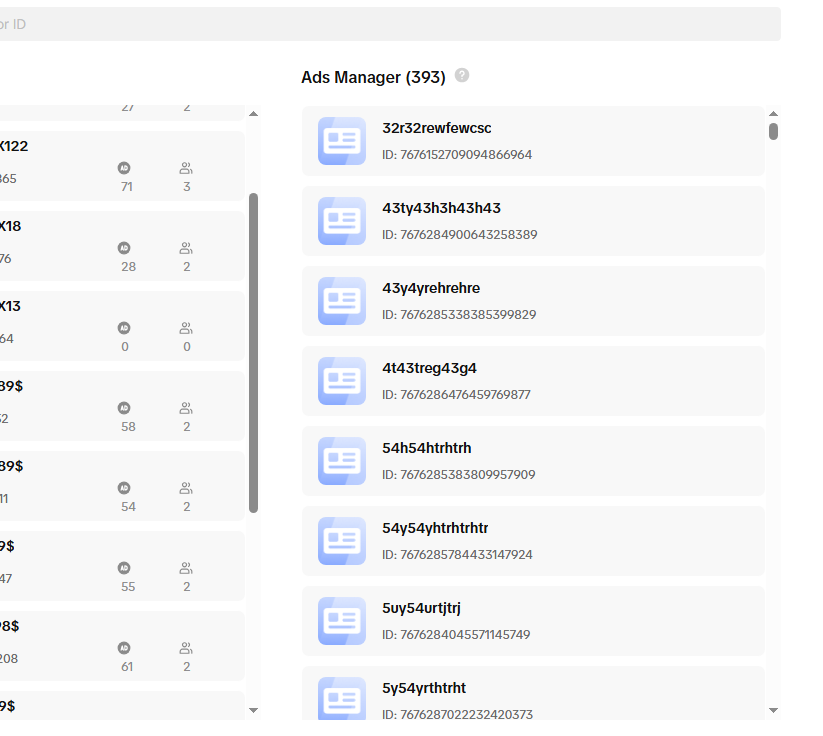Click the card title ending X122
This screenshot has width=823, height=736.
pyautogui.click(x=14, y=146)
